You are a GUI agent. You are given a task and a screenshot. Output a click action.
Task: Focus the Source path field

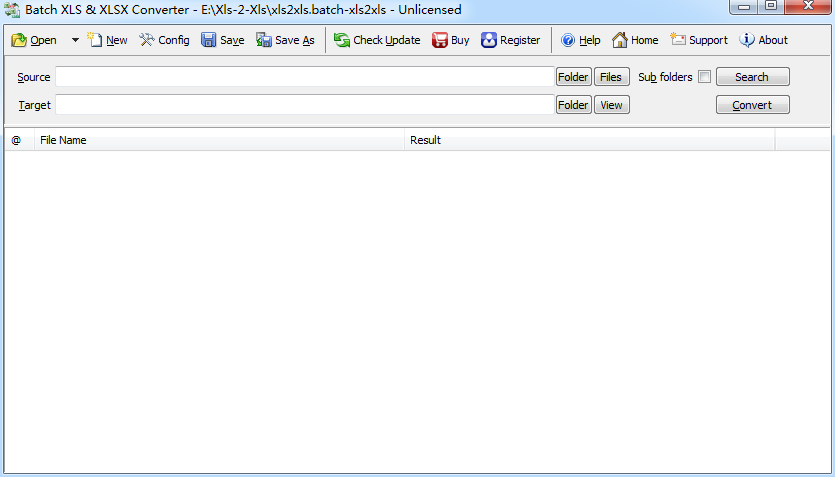[305, 77]
